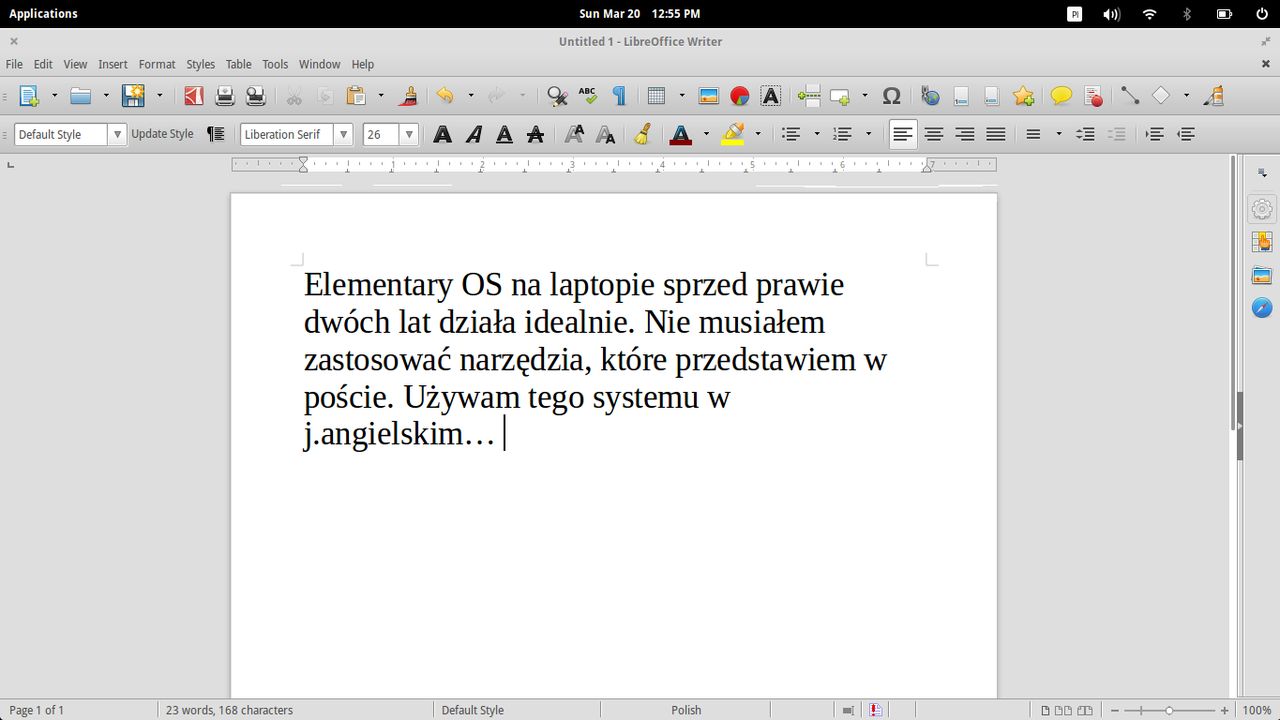Expand the highlighting color dropdown arrow
The image size is (1280, 720).
point(758,134)
